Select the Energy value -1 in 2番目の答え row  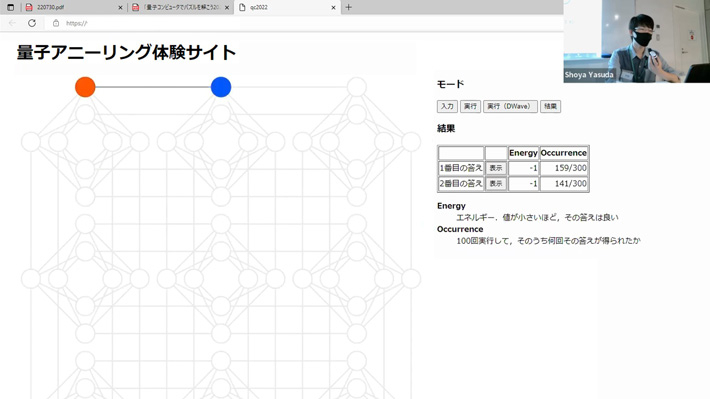tap(533, 183)
